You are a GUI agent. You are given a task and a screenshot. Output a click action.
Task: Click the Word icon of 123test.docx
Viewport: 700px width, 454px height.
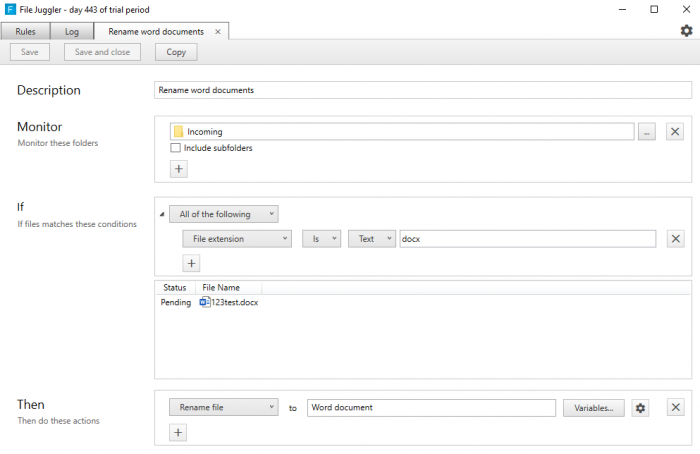(204, 302)
